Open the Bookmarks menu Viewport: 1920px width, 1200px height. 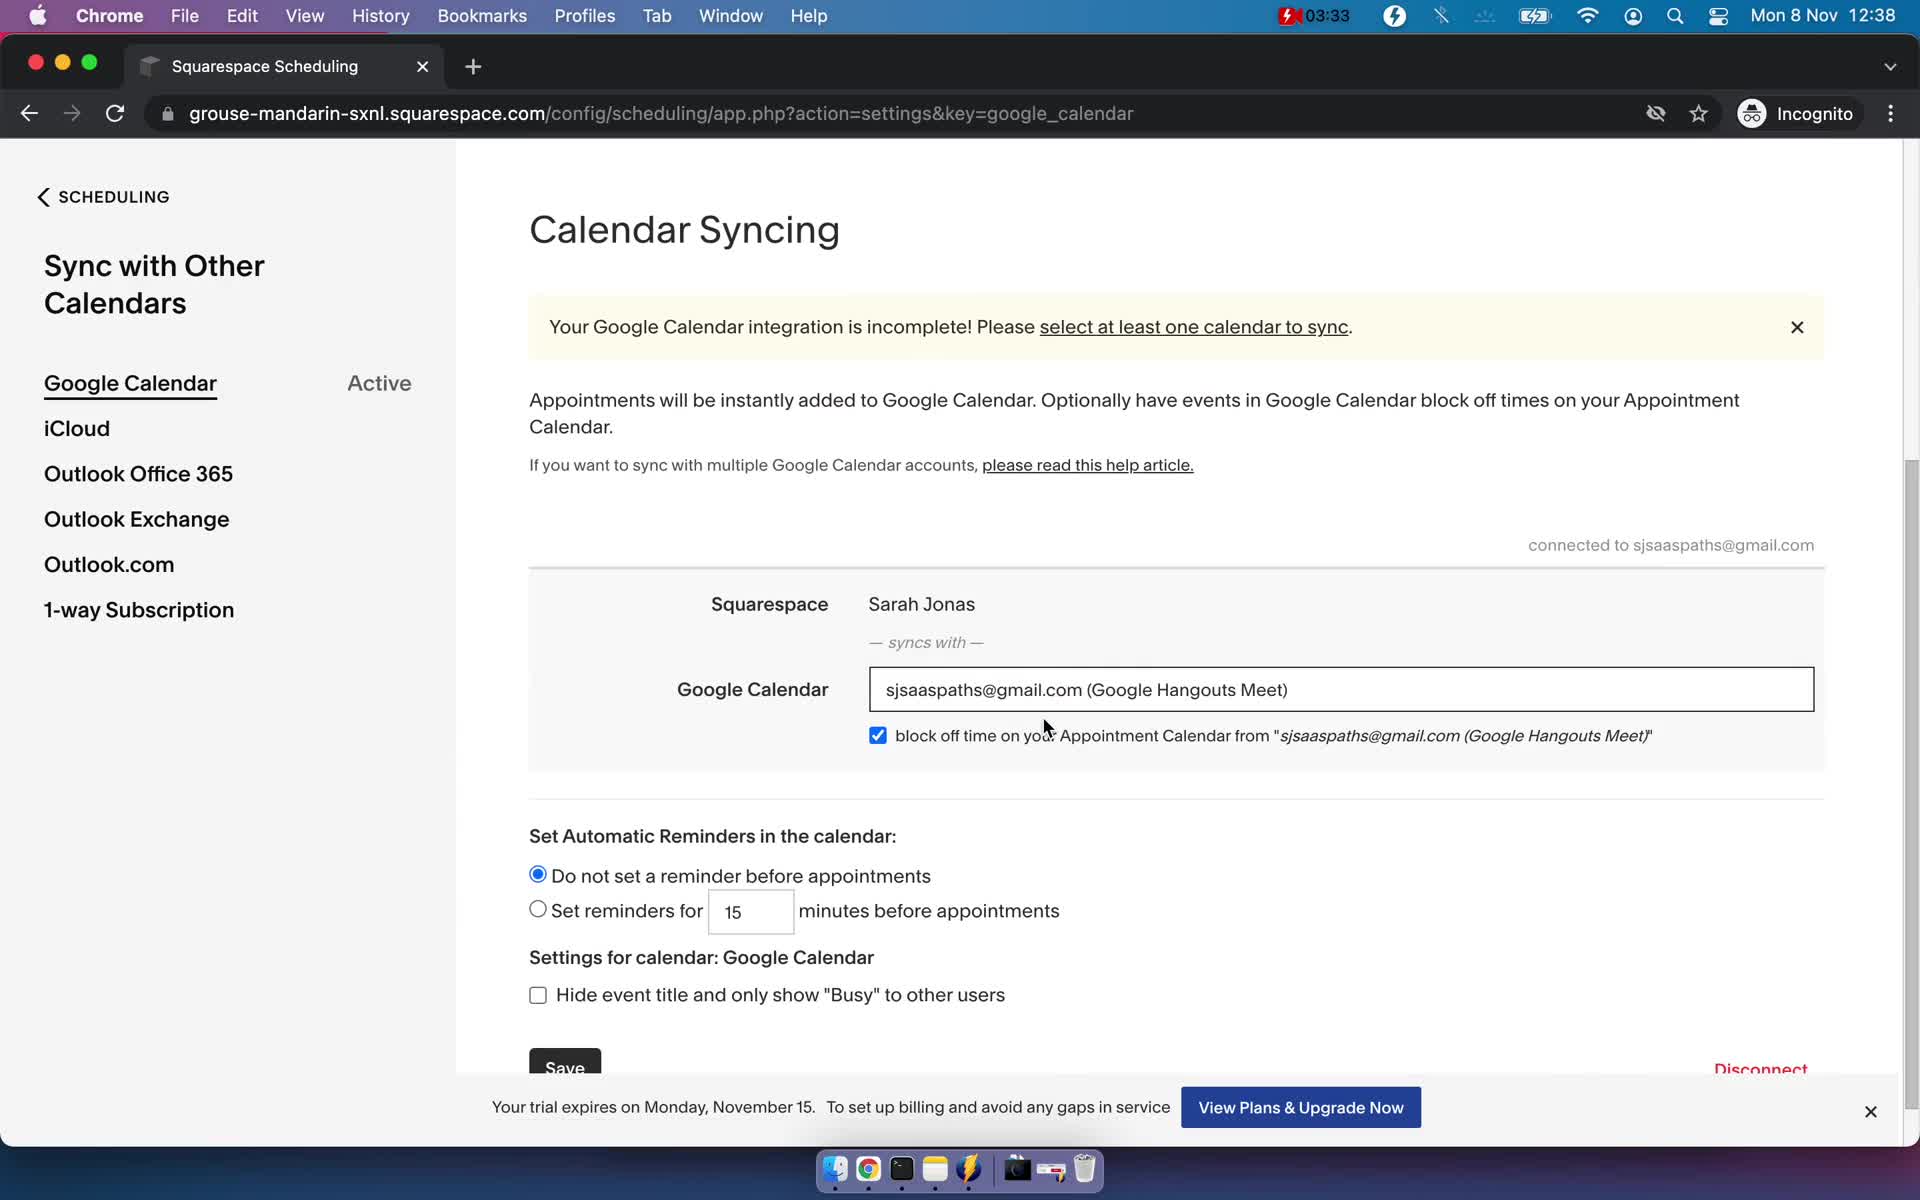482,16
